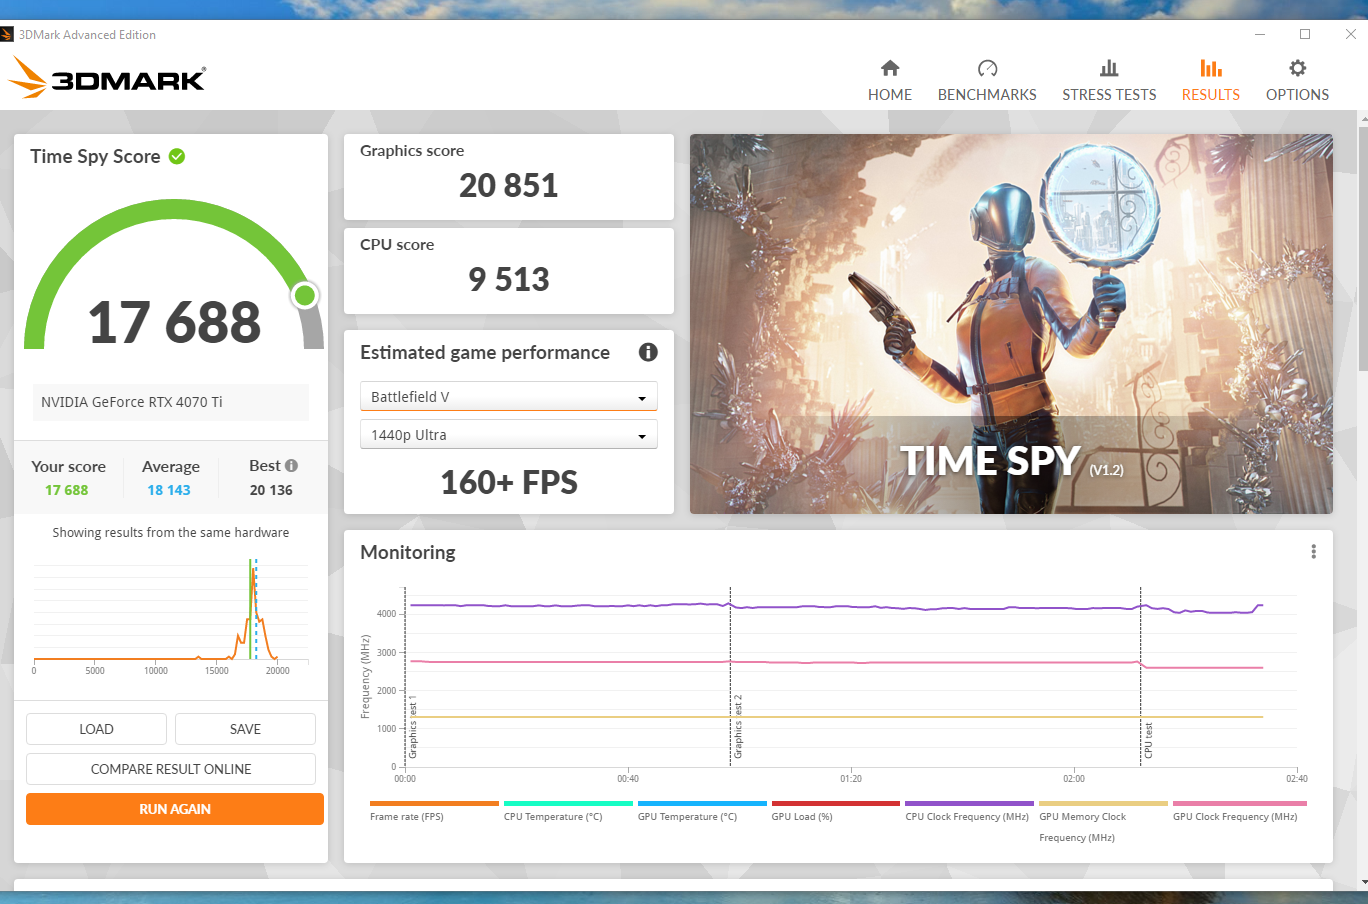Click the Time Spy Score heading
Viewport: 1368px width, 904px height.
(x=95, y=156)
